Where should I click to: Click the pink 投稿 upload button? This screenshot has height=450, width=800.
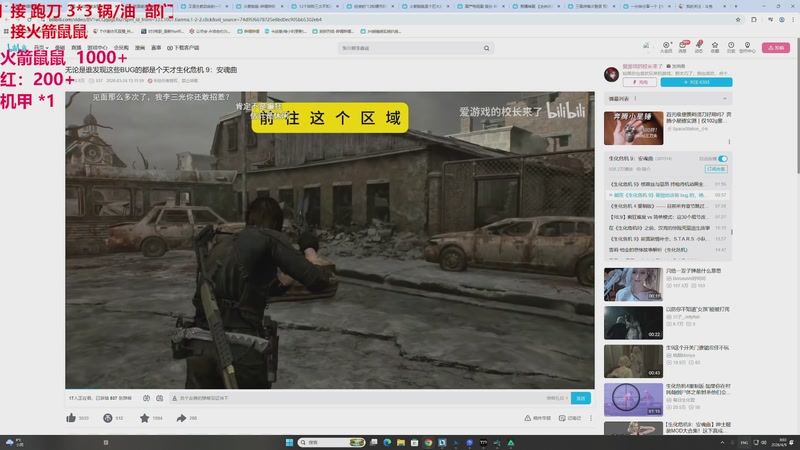coord(776,47)
